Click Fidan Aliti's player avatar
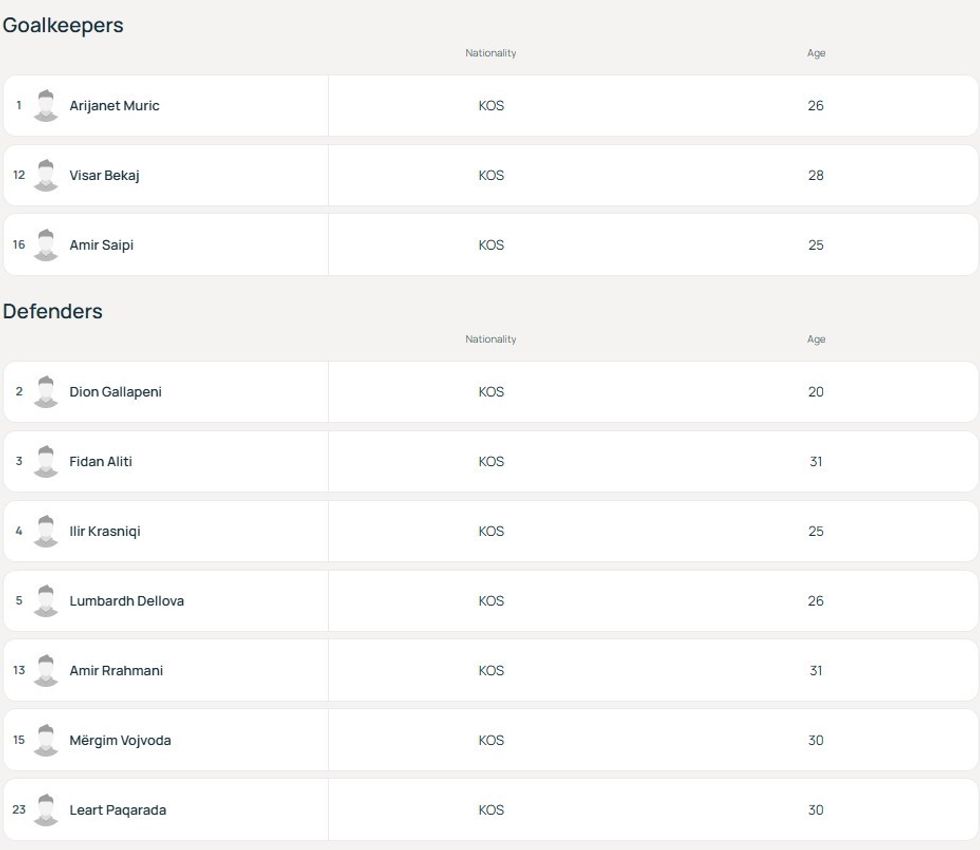980x850 pixels. (46, 462)
